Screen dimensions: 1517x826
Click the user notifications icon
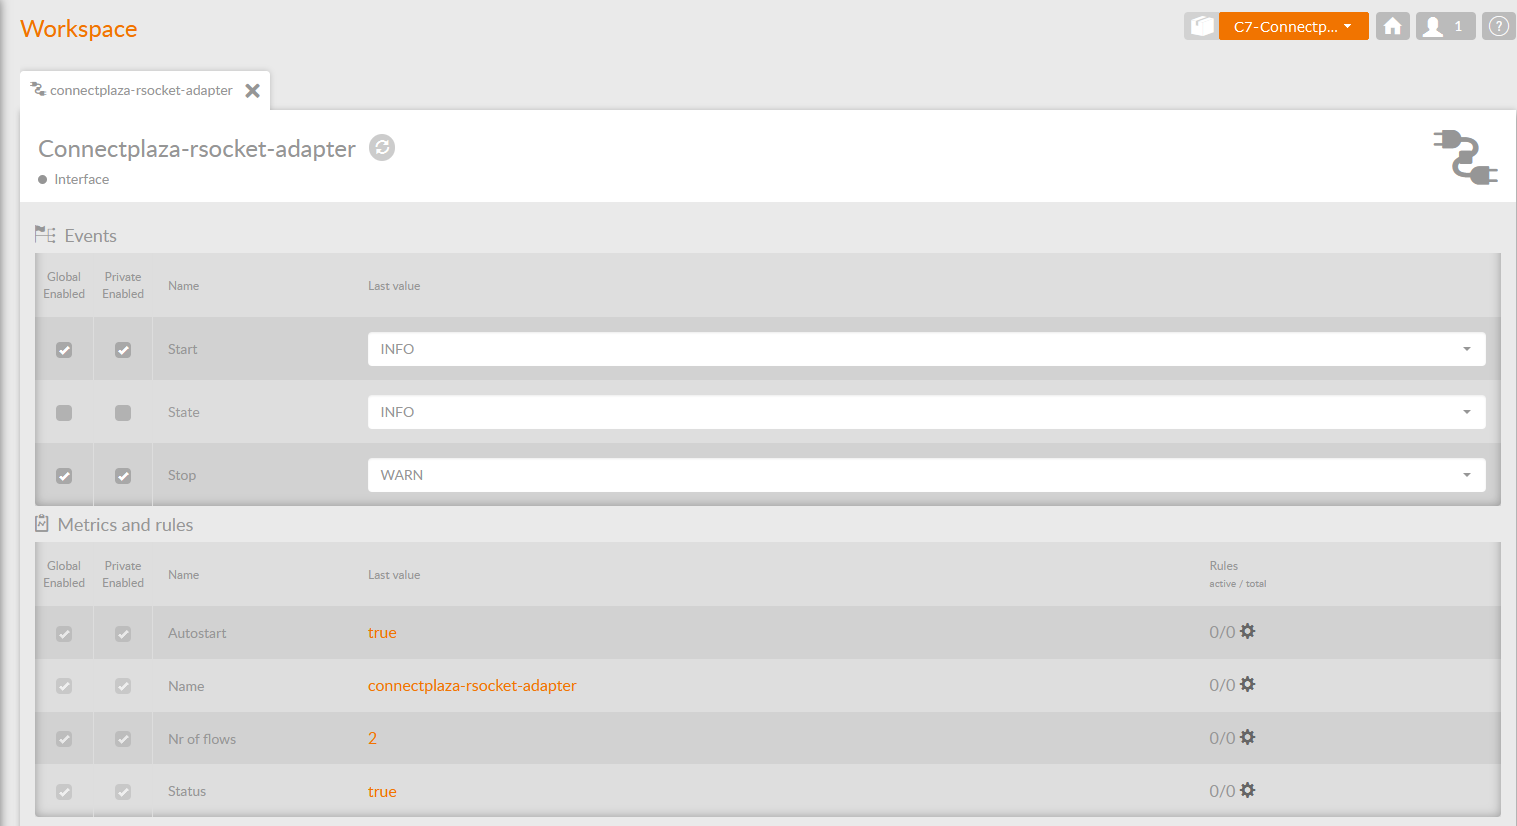1444,27
